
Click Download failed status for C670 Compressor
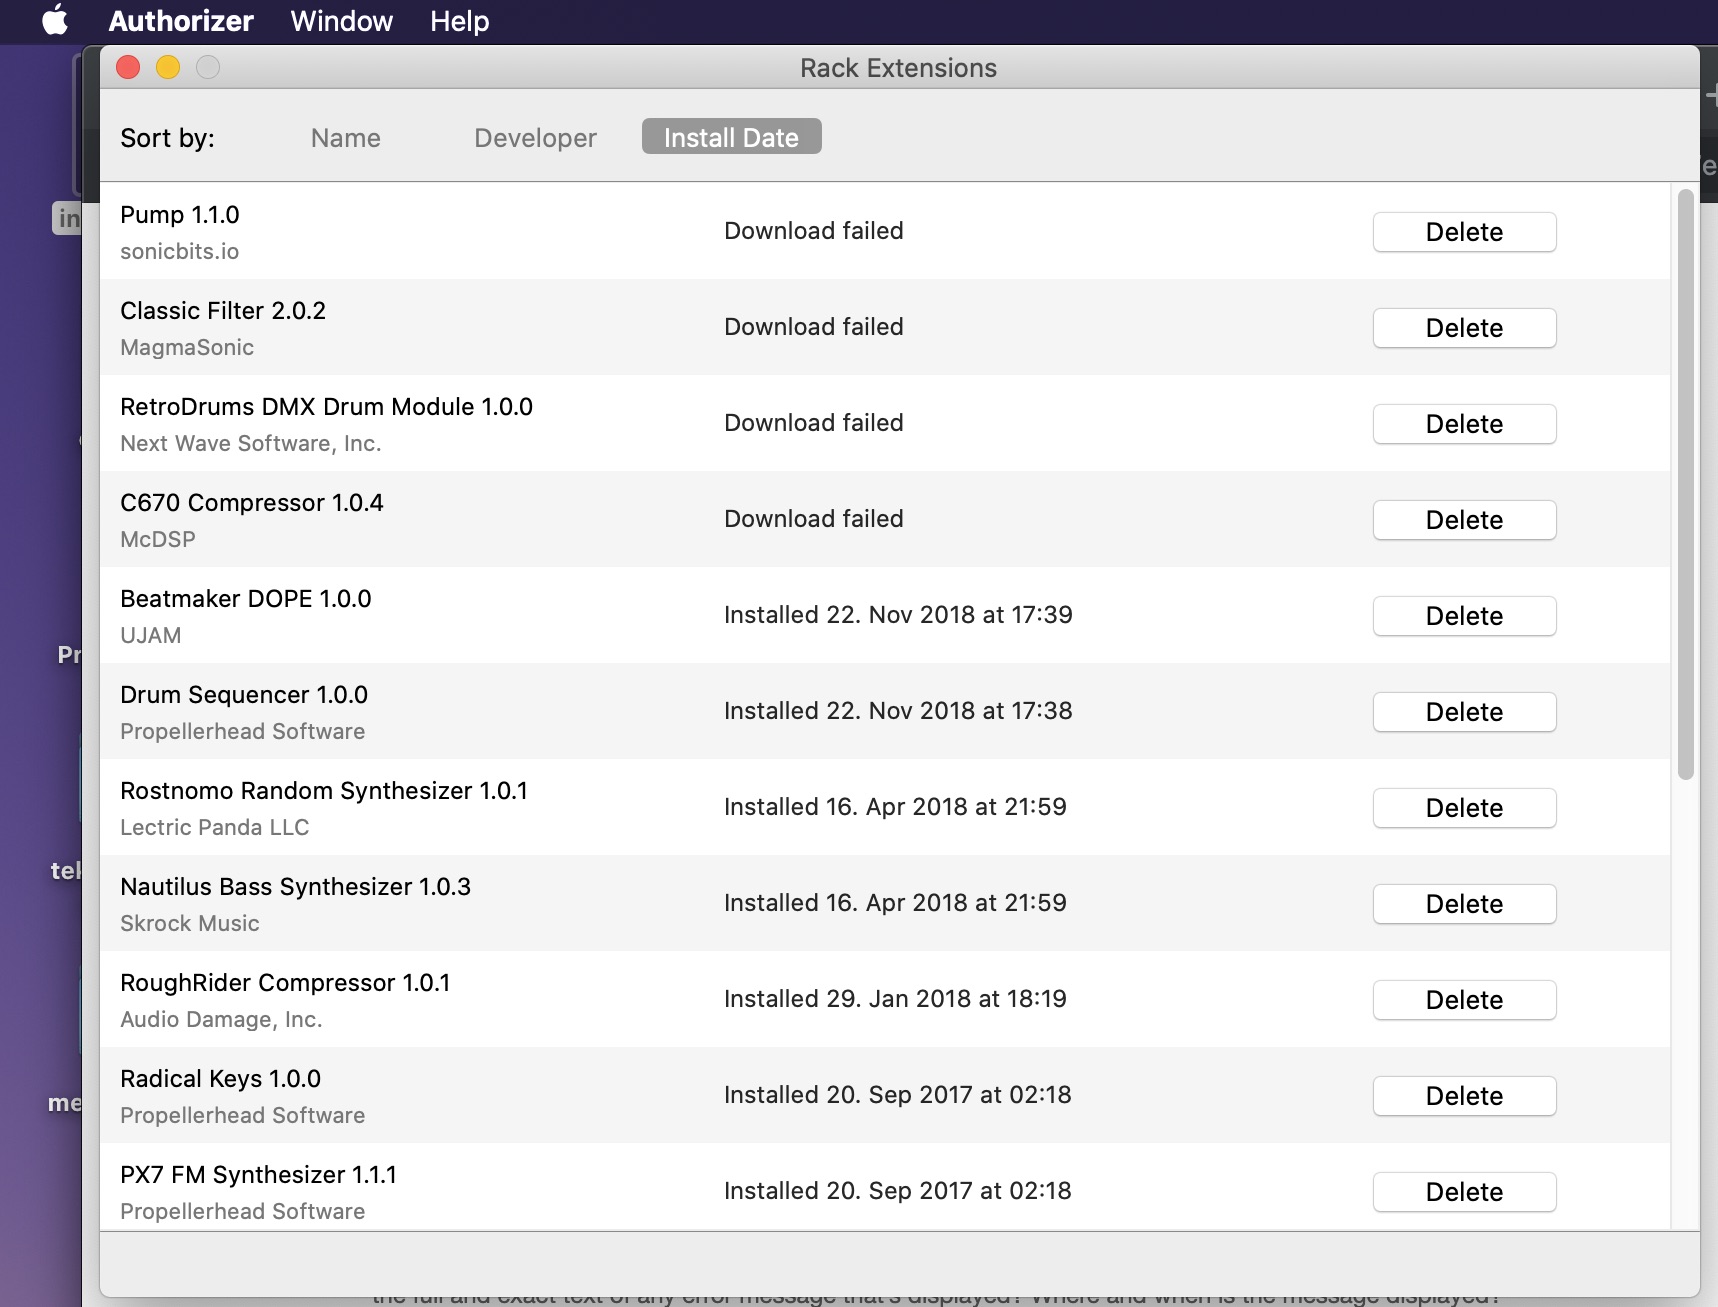coord(814,519)
